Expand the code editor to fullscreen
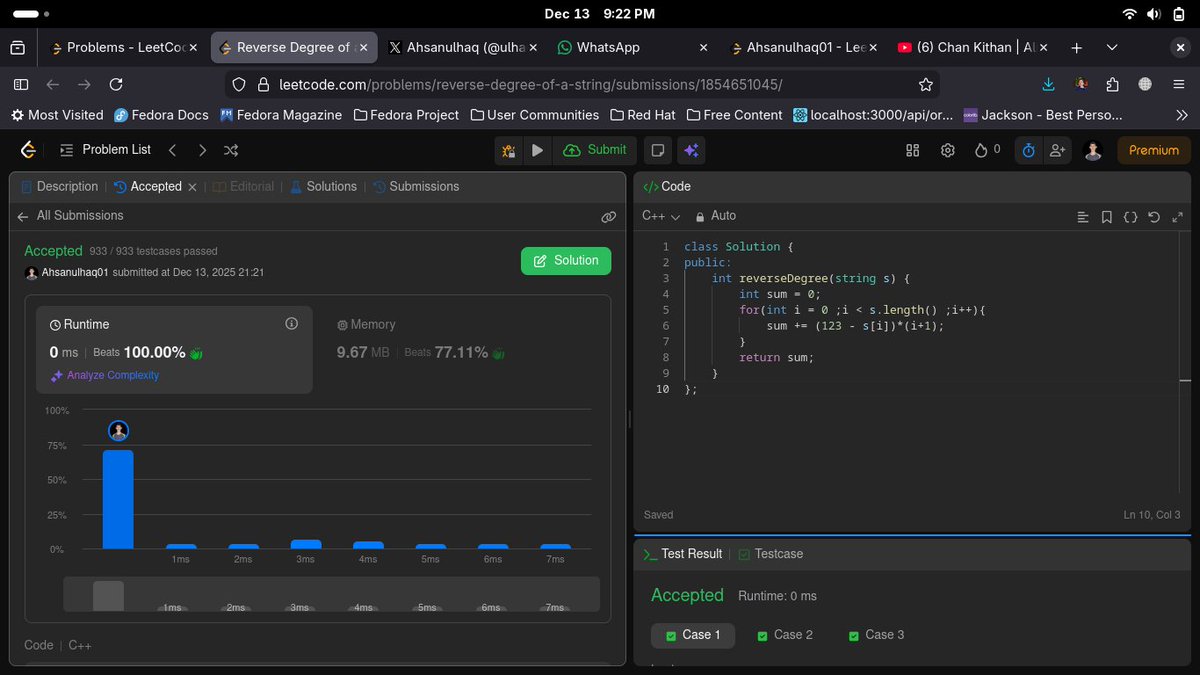 tap(1177, 217)
